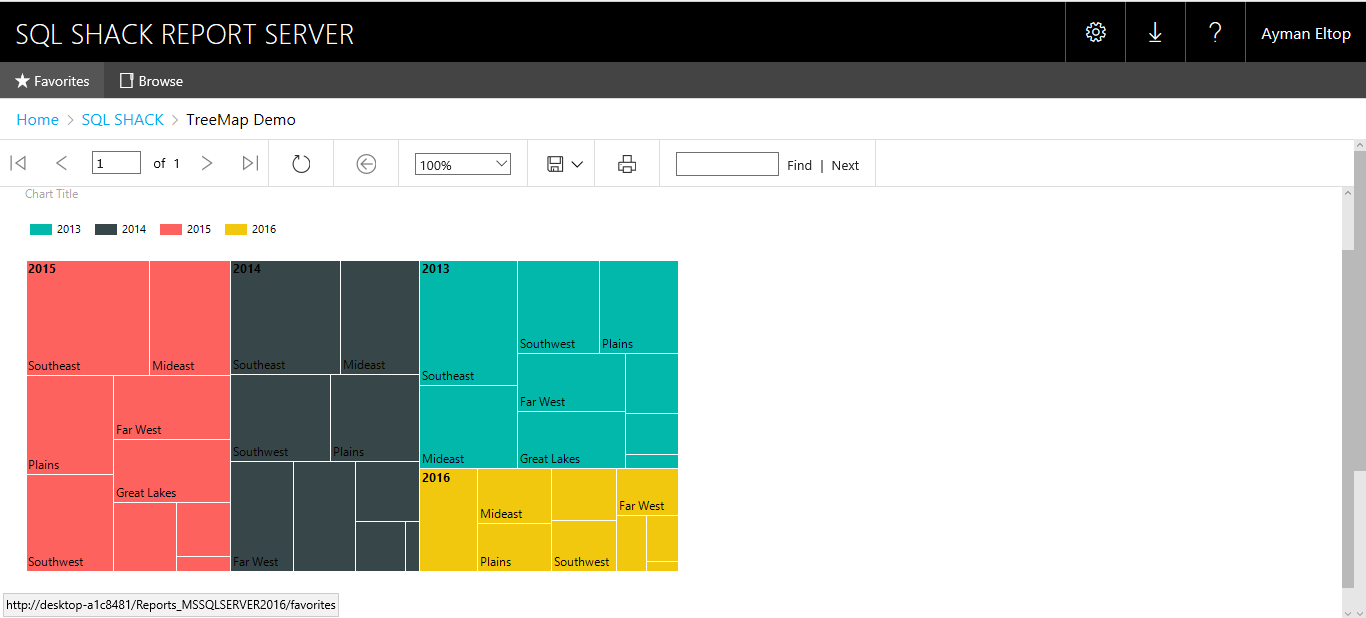This screenshot has height=618, width=1366.
Task: Switch to the Favorites tab
Action: click(x=52, y=81)
